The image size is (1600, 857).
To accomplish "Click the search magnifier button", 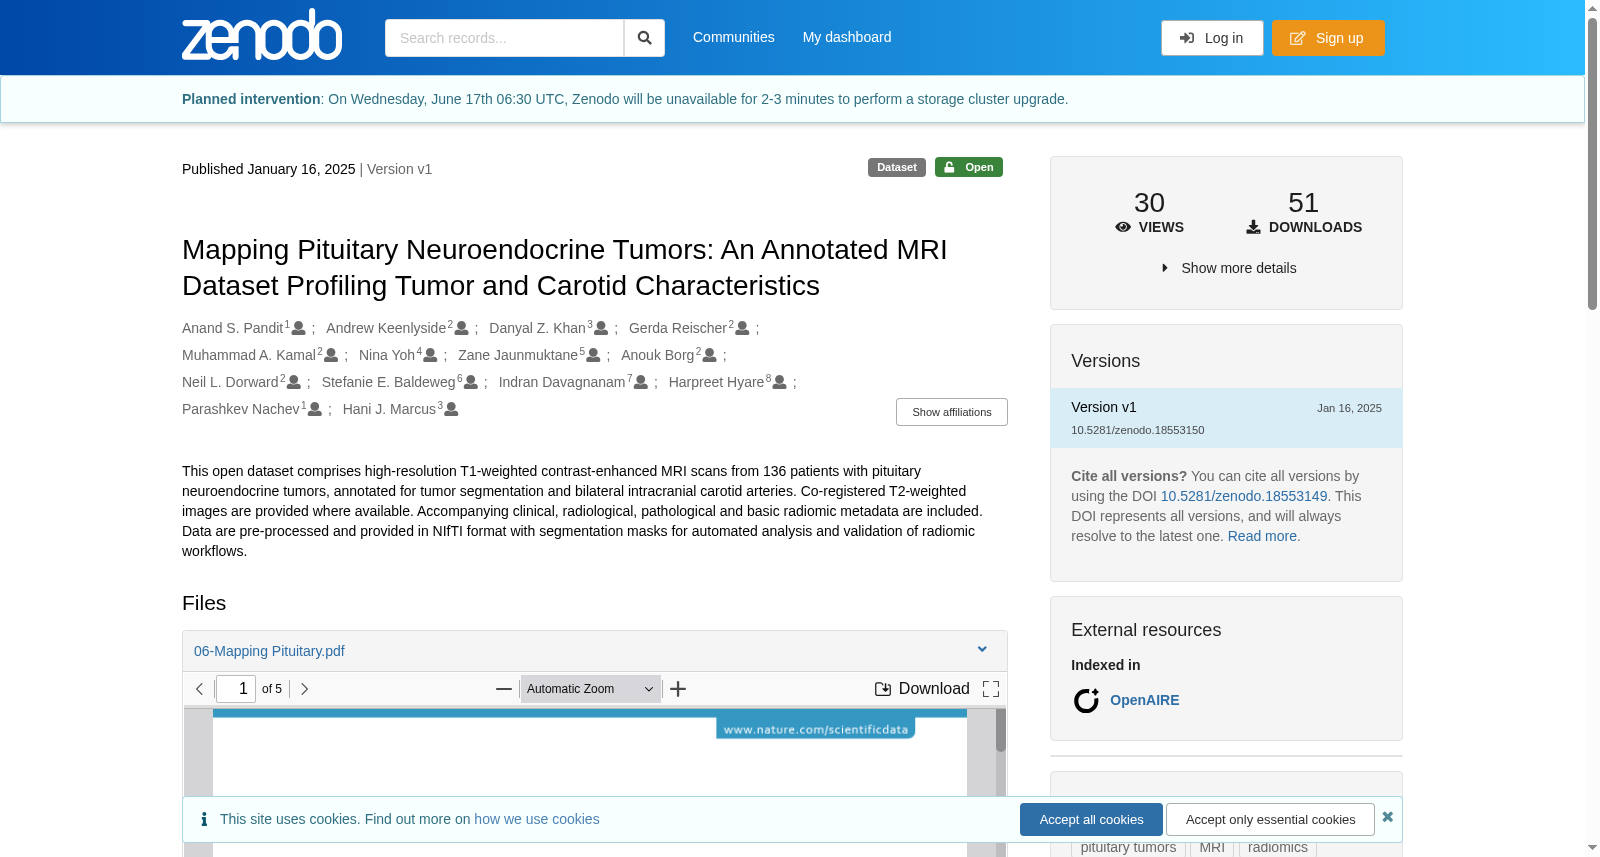I will [x=644, y=38].
